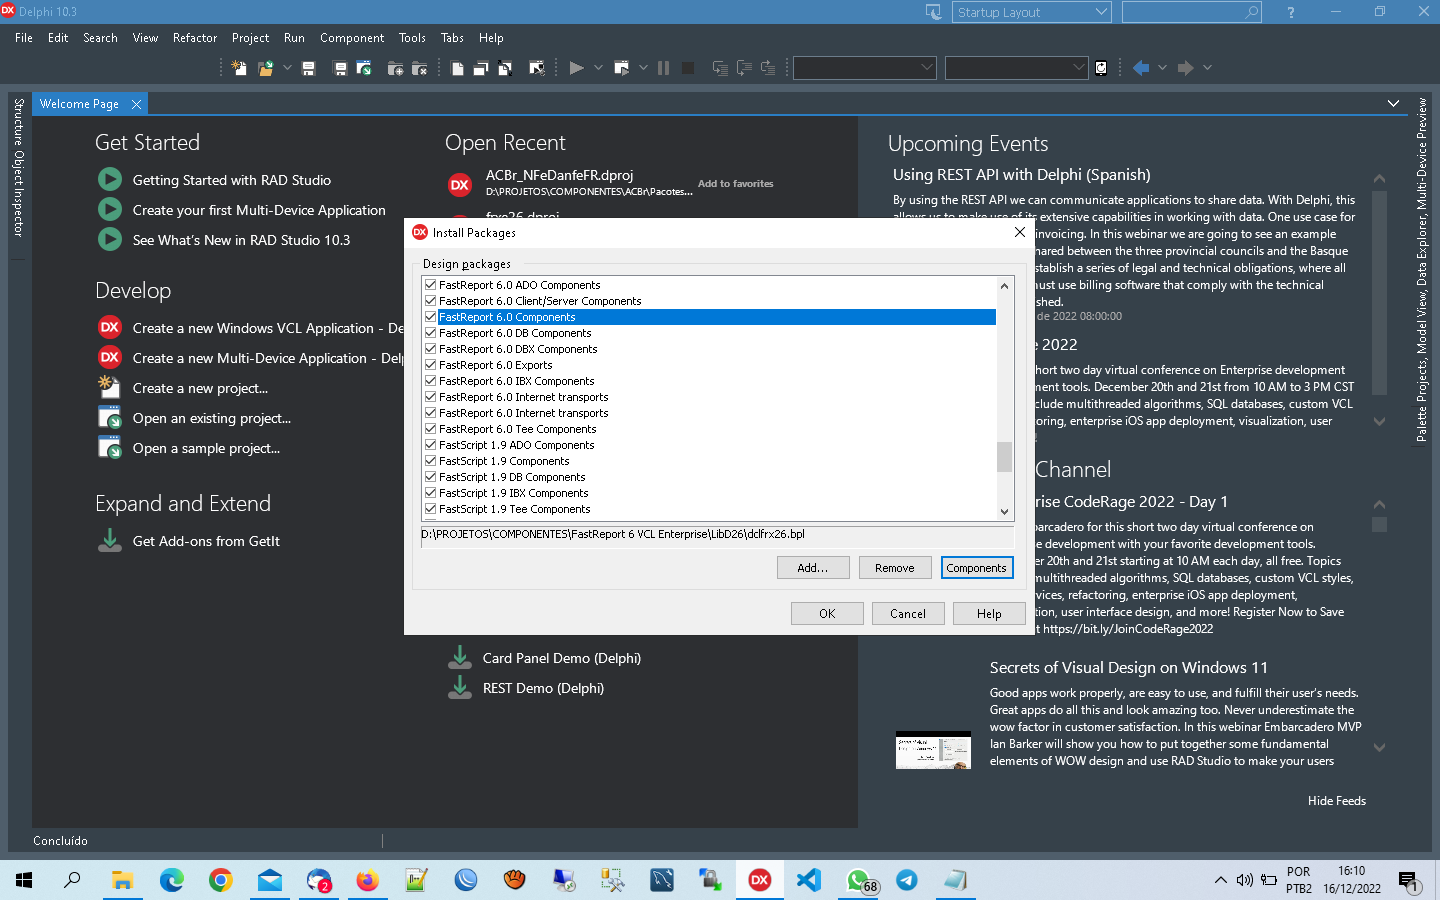Click the desktop layout icon beside Startup Layout

click(934, 12)
